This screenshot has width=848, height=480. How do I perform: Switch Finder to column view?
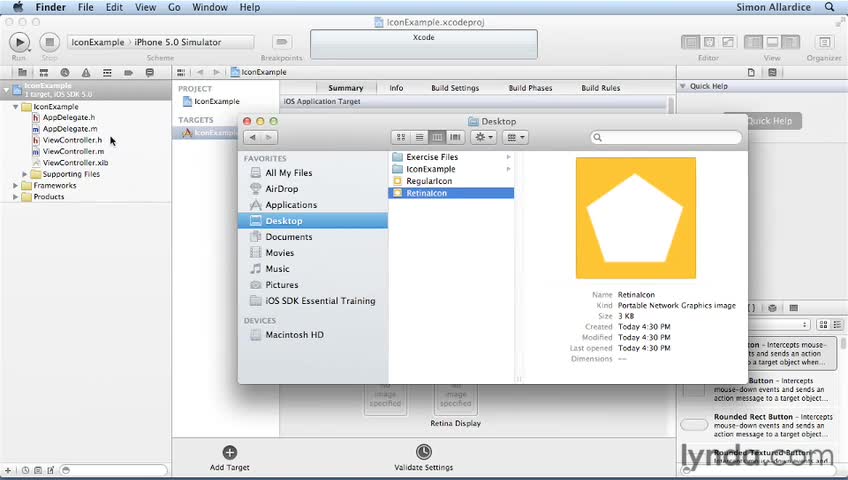click(x=437, y=137)
